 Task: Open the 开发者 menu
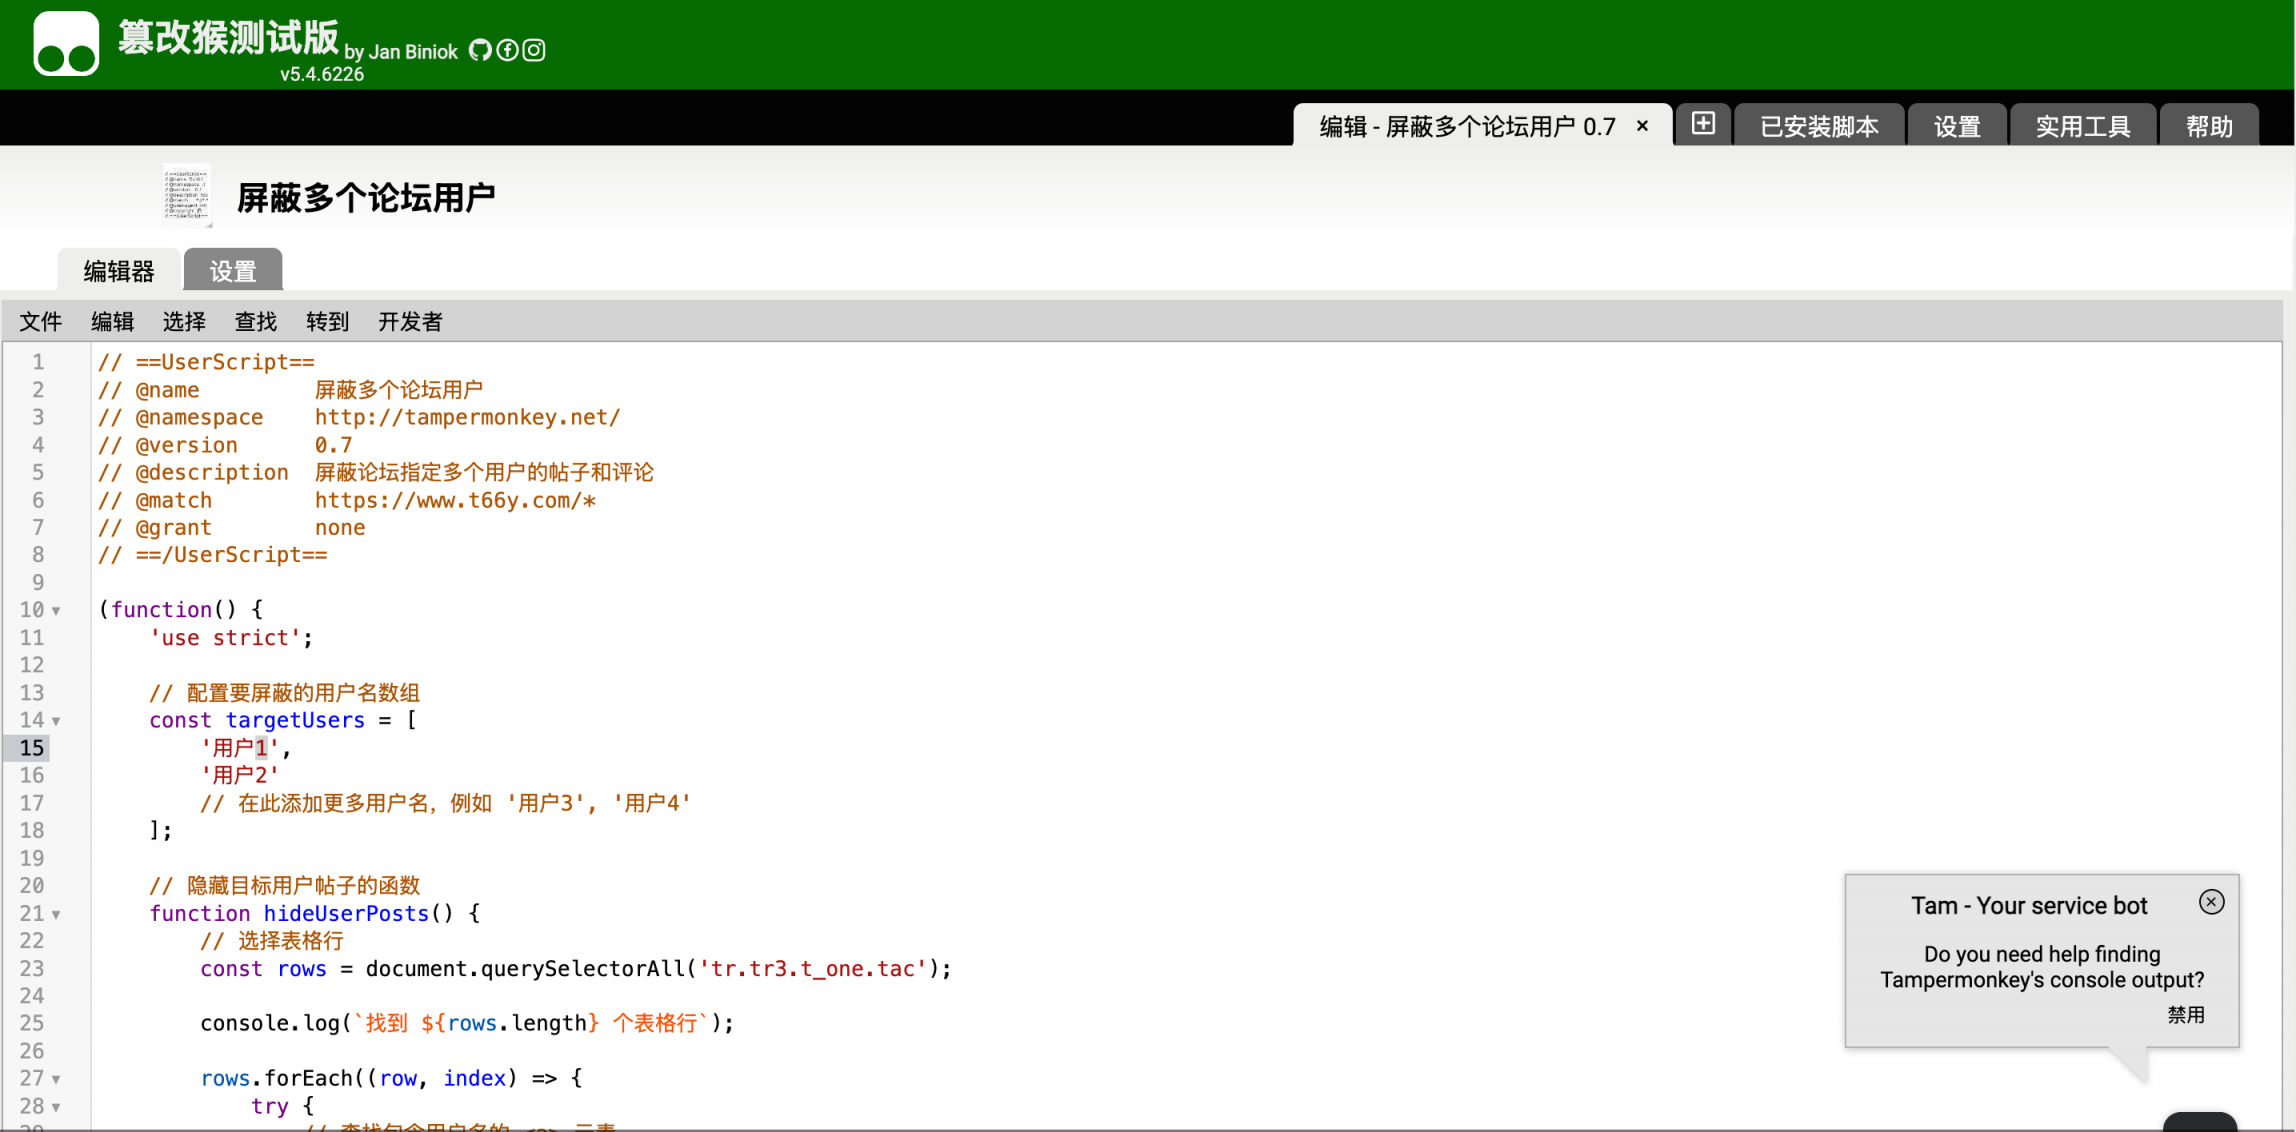[x=410, y=322]
